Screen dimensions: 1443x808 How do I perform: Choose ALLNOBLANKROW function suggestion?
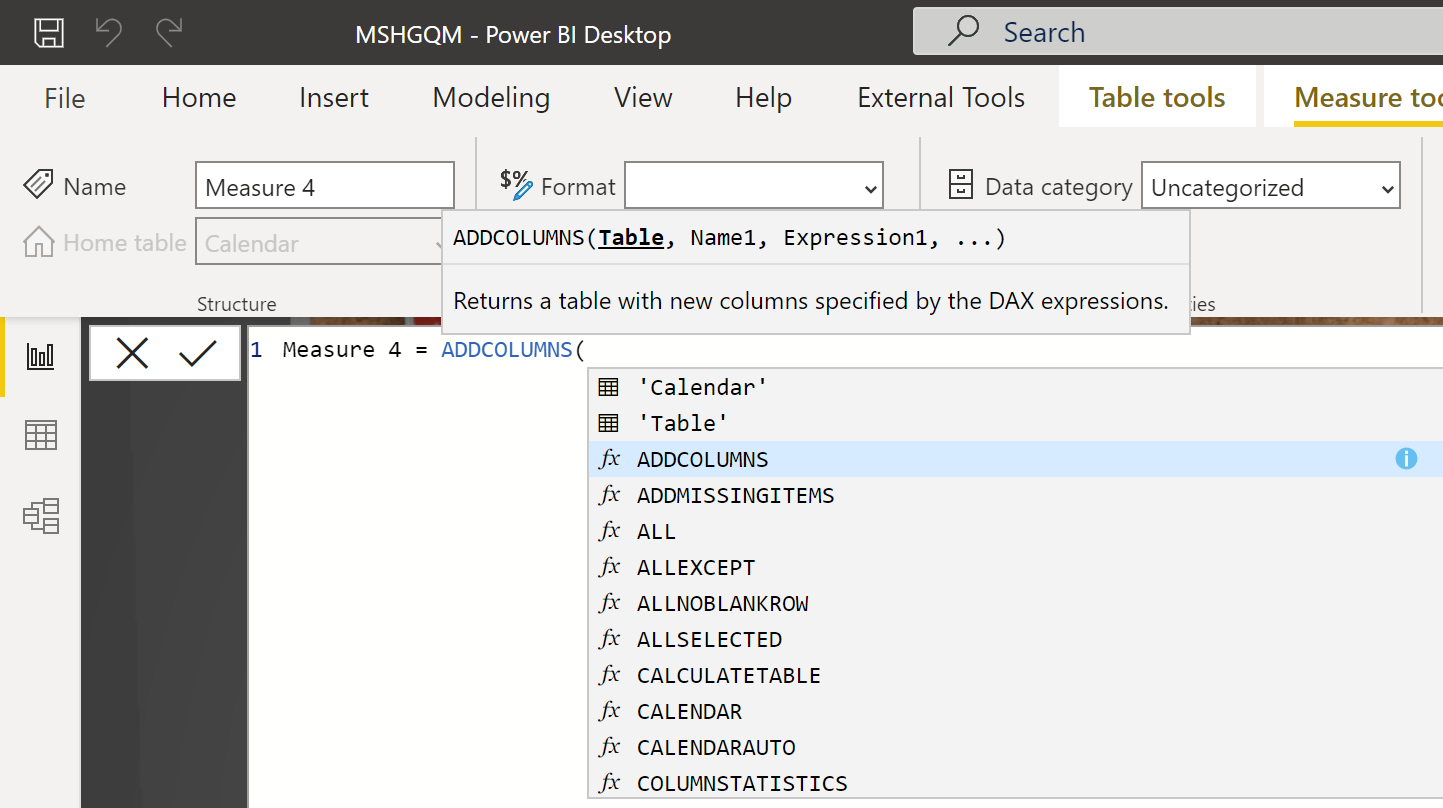click(x=1015, y=603)
